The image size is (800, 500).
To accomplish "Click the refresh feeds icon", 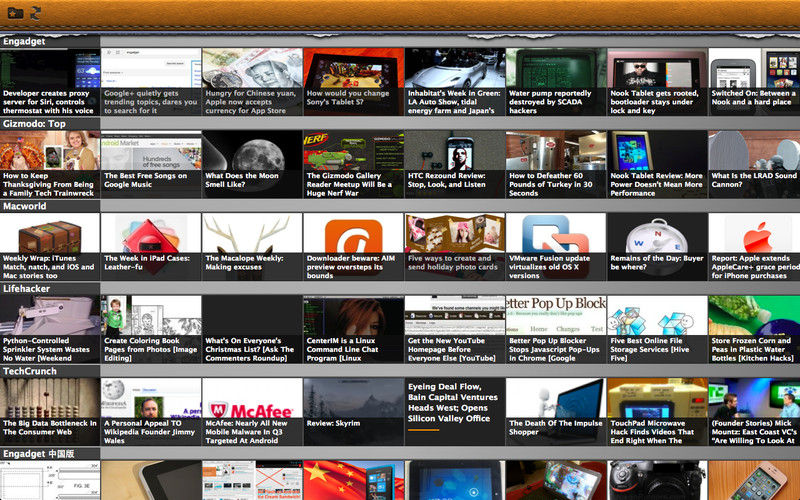I will pyautogui.click(x=35, y=13).
